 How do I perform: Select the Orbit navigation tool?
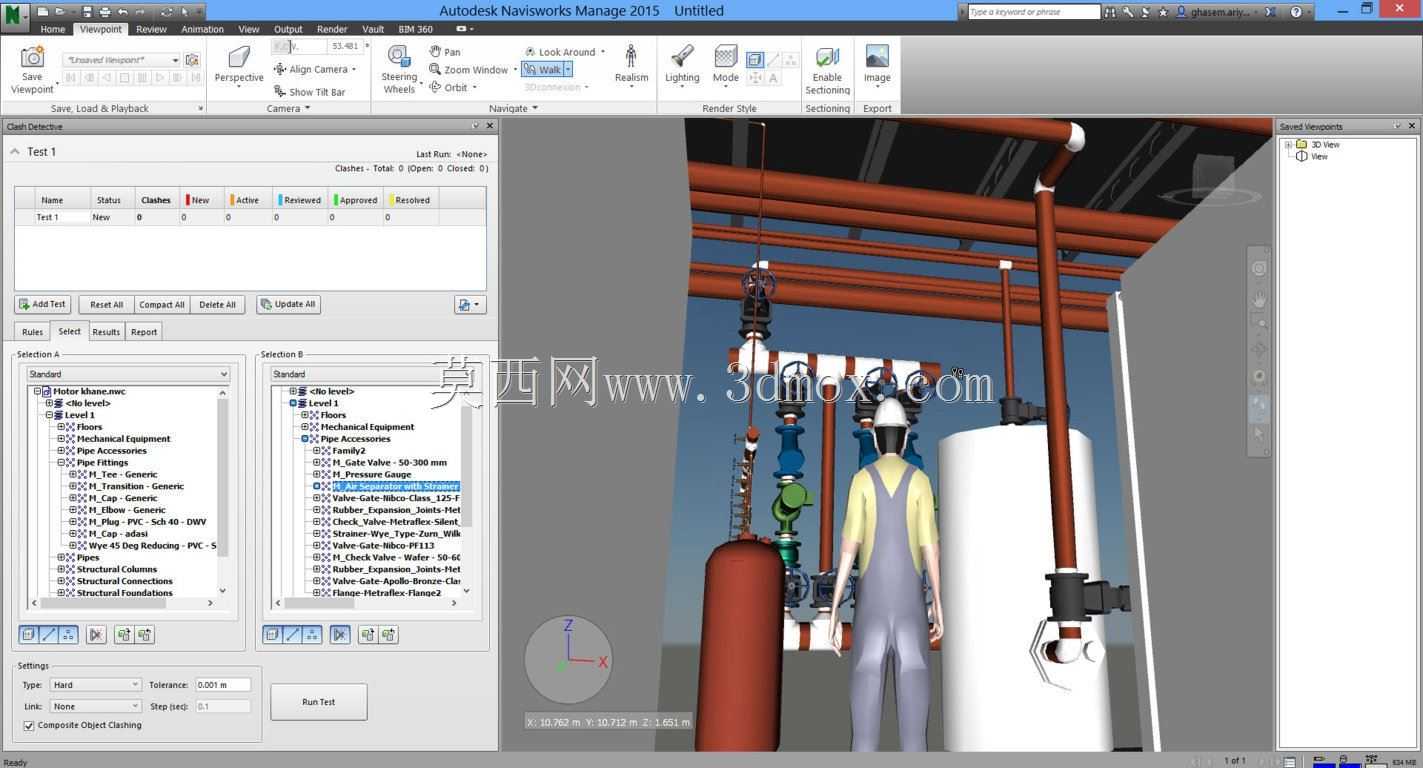pos(449,87)
